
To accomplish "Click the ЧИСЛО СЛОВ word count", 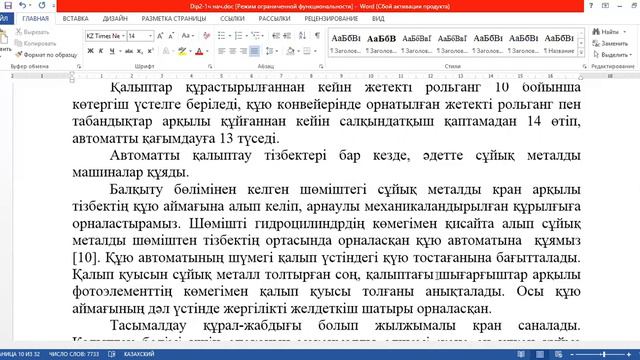I will (x=74, y=354).
